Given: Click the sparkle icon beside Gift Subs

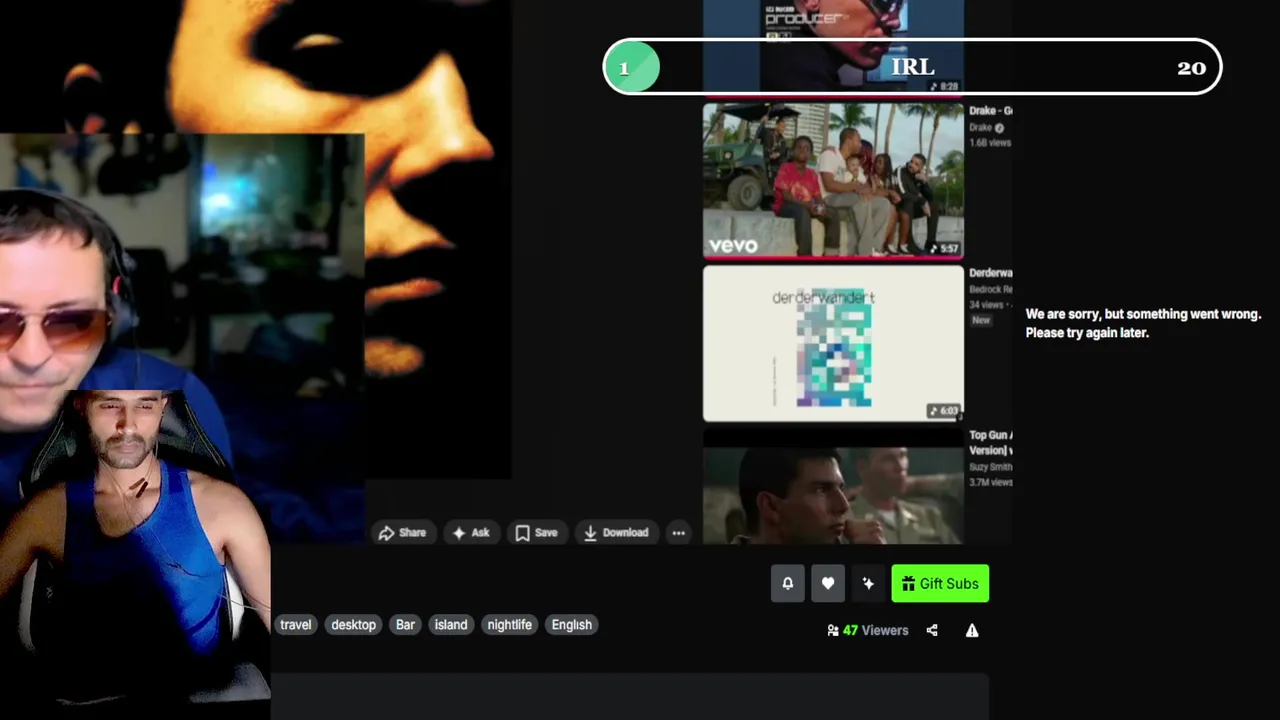Looking at the screenshot, I should coord(868,584).
